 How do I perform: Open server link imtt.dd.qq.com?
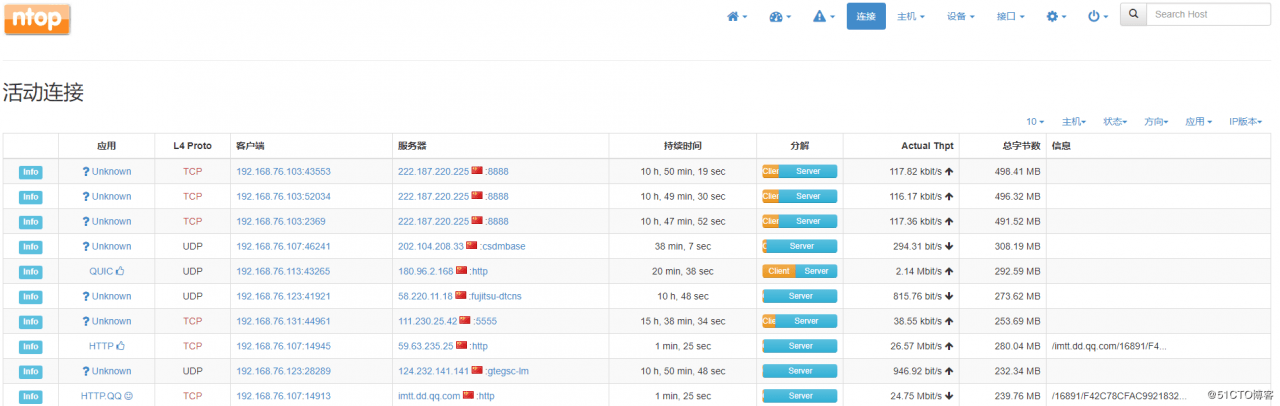click(x=429, y=396)
